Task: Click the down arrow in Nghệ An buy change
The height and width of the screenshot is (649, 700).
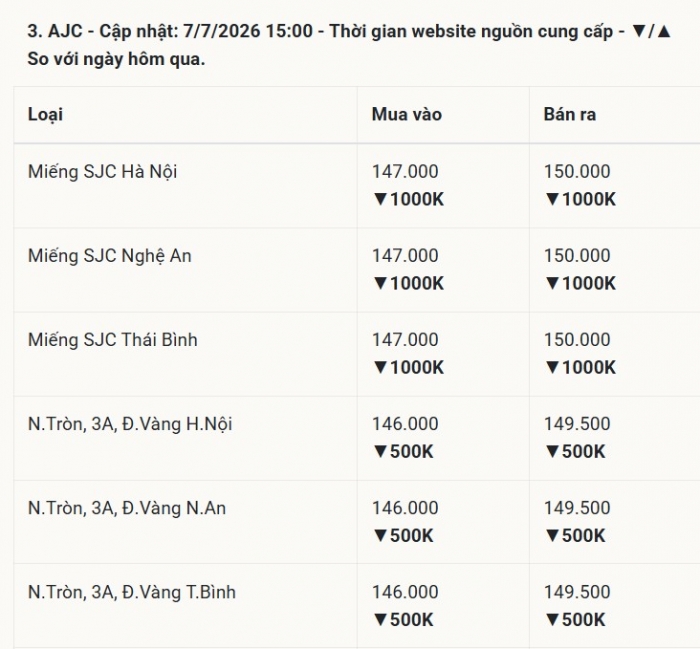Action: coord(380,283)
